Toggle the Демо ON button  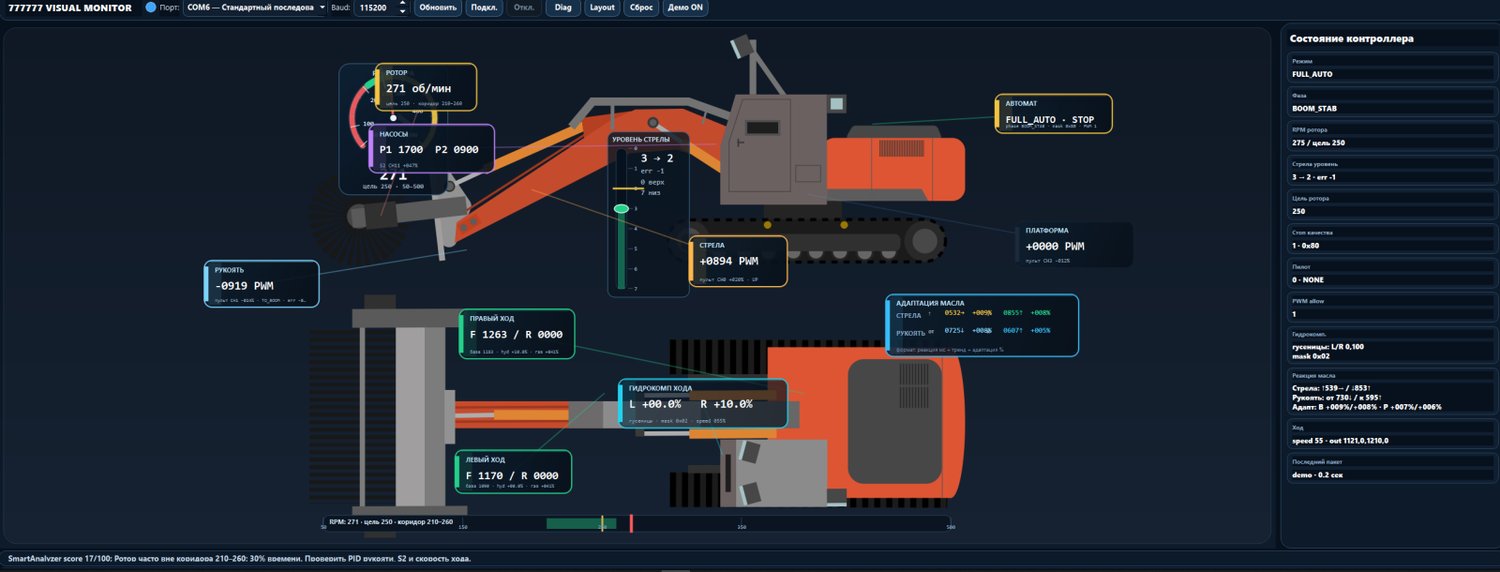pos(685,7)
